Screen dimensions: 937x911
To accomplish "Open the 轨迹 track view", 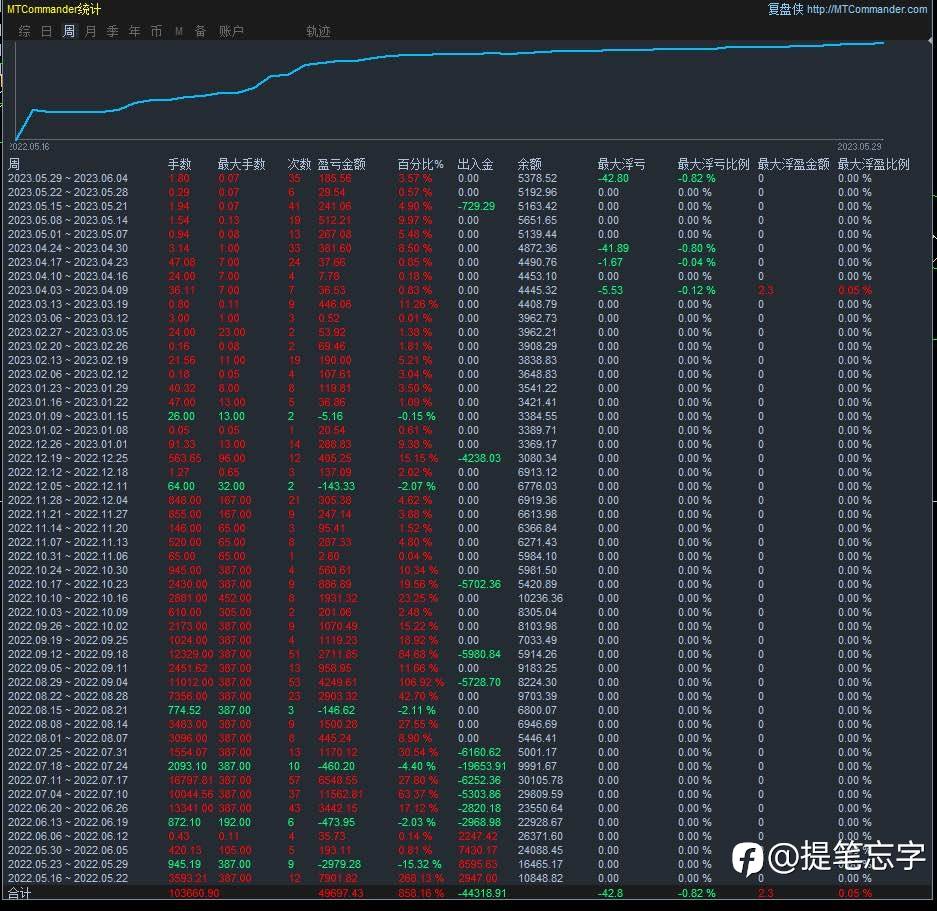I will 318,31.
